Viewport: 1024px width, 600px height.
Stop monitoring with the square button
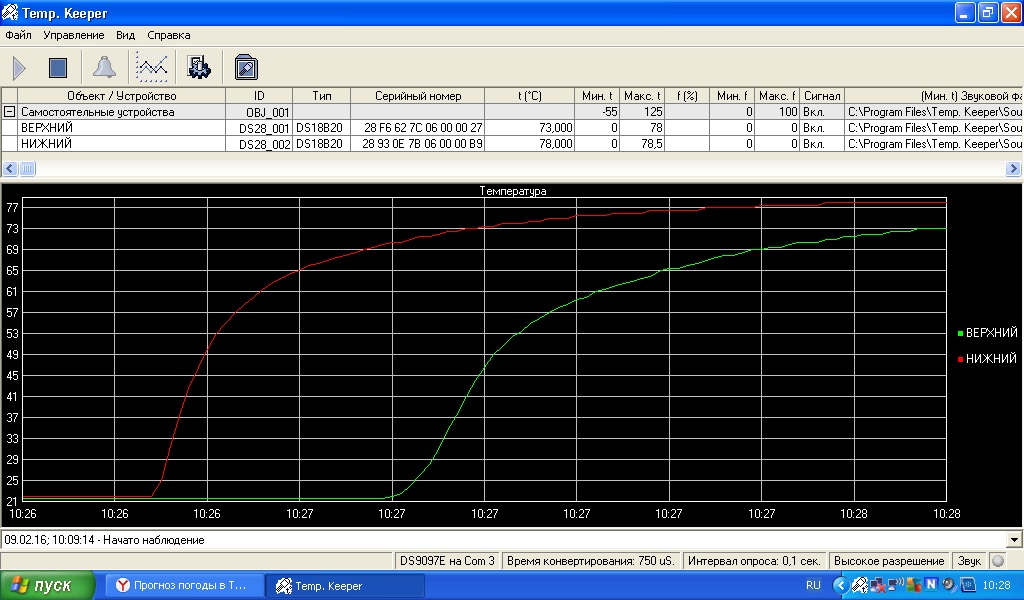58,68
